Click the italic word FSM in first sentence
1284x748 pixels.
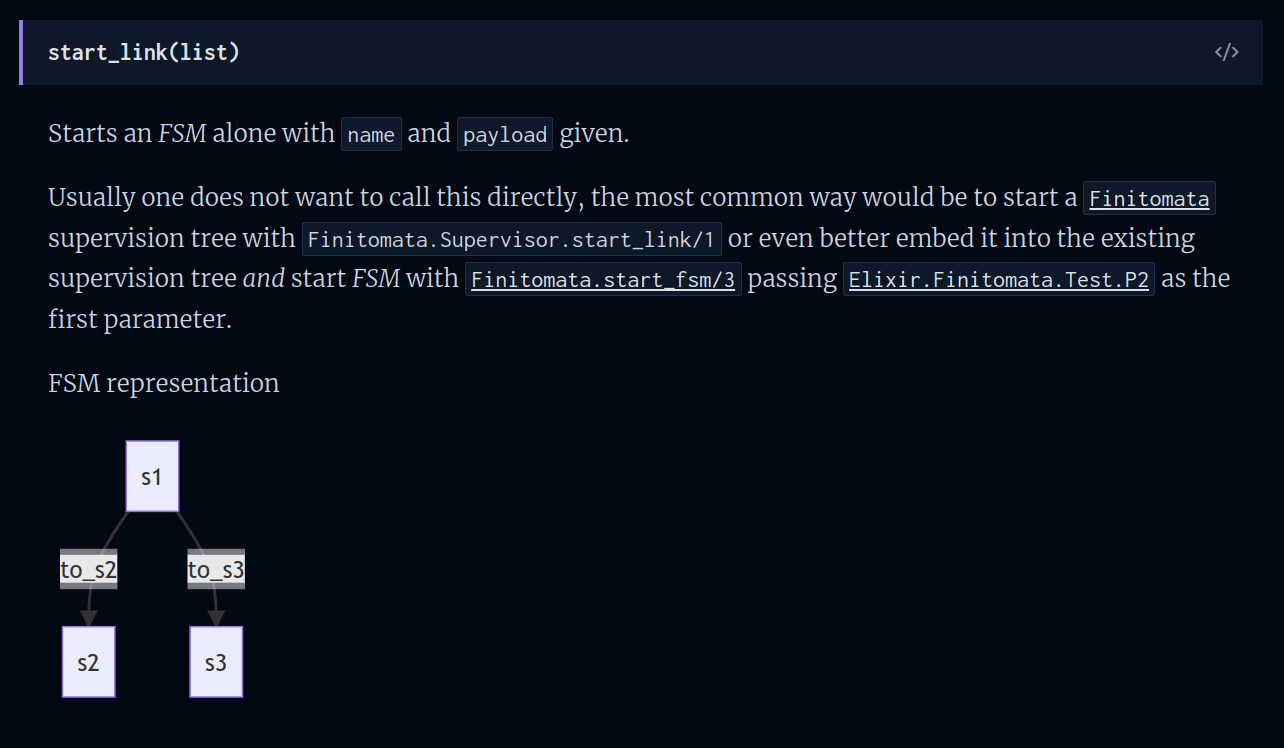(182, 133)
